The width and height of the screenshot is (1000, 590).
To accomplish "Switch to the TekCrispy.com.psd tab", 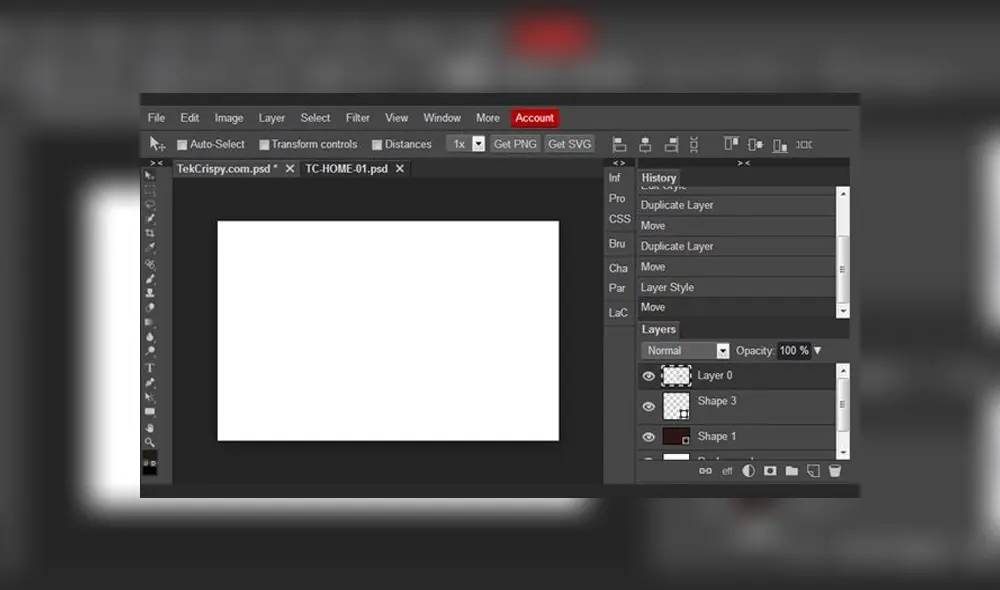I will coord(227,169).
